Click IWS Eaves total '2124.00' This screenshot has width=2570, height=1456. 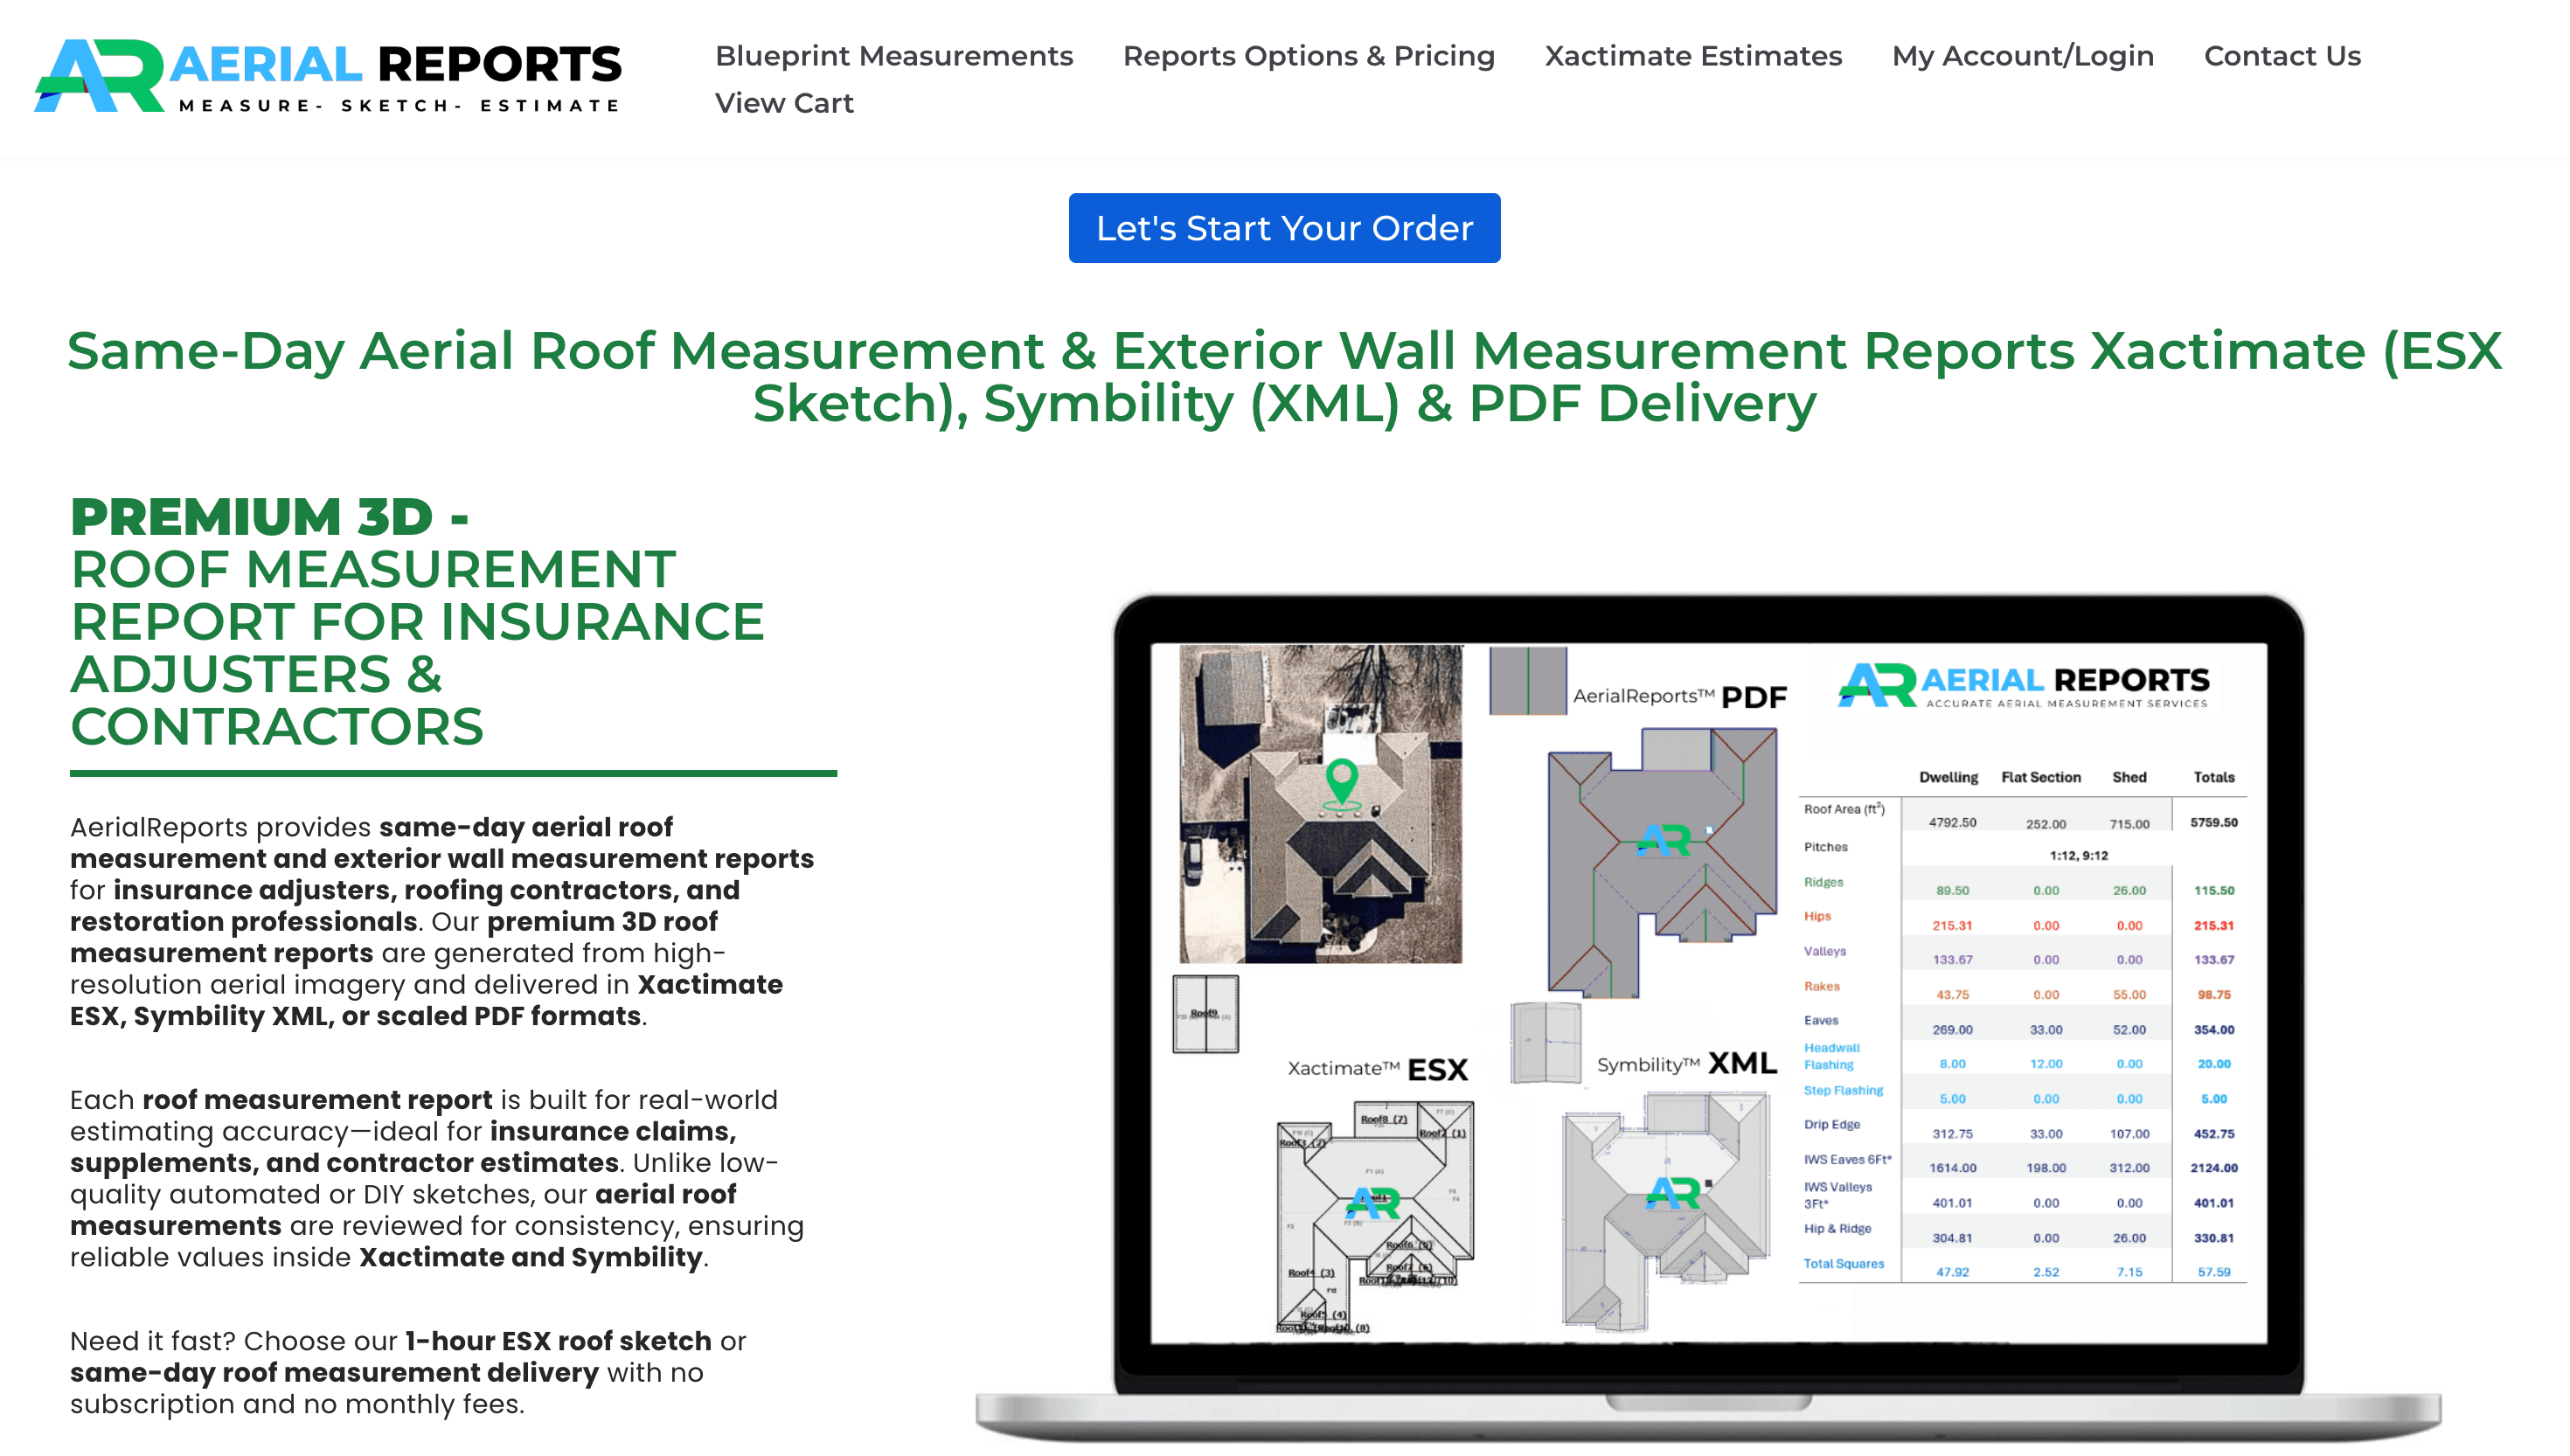(x=2213, y=1167)
